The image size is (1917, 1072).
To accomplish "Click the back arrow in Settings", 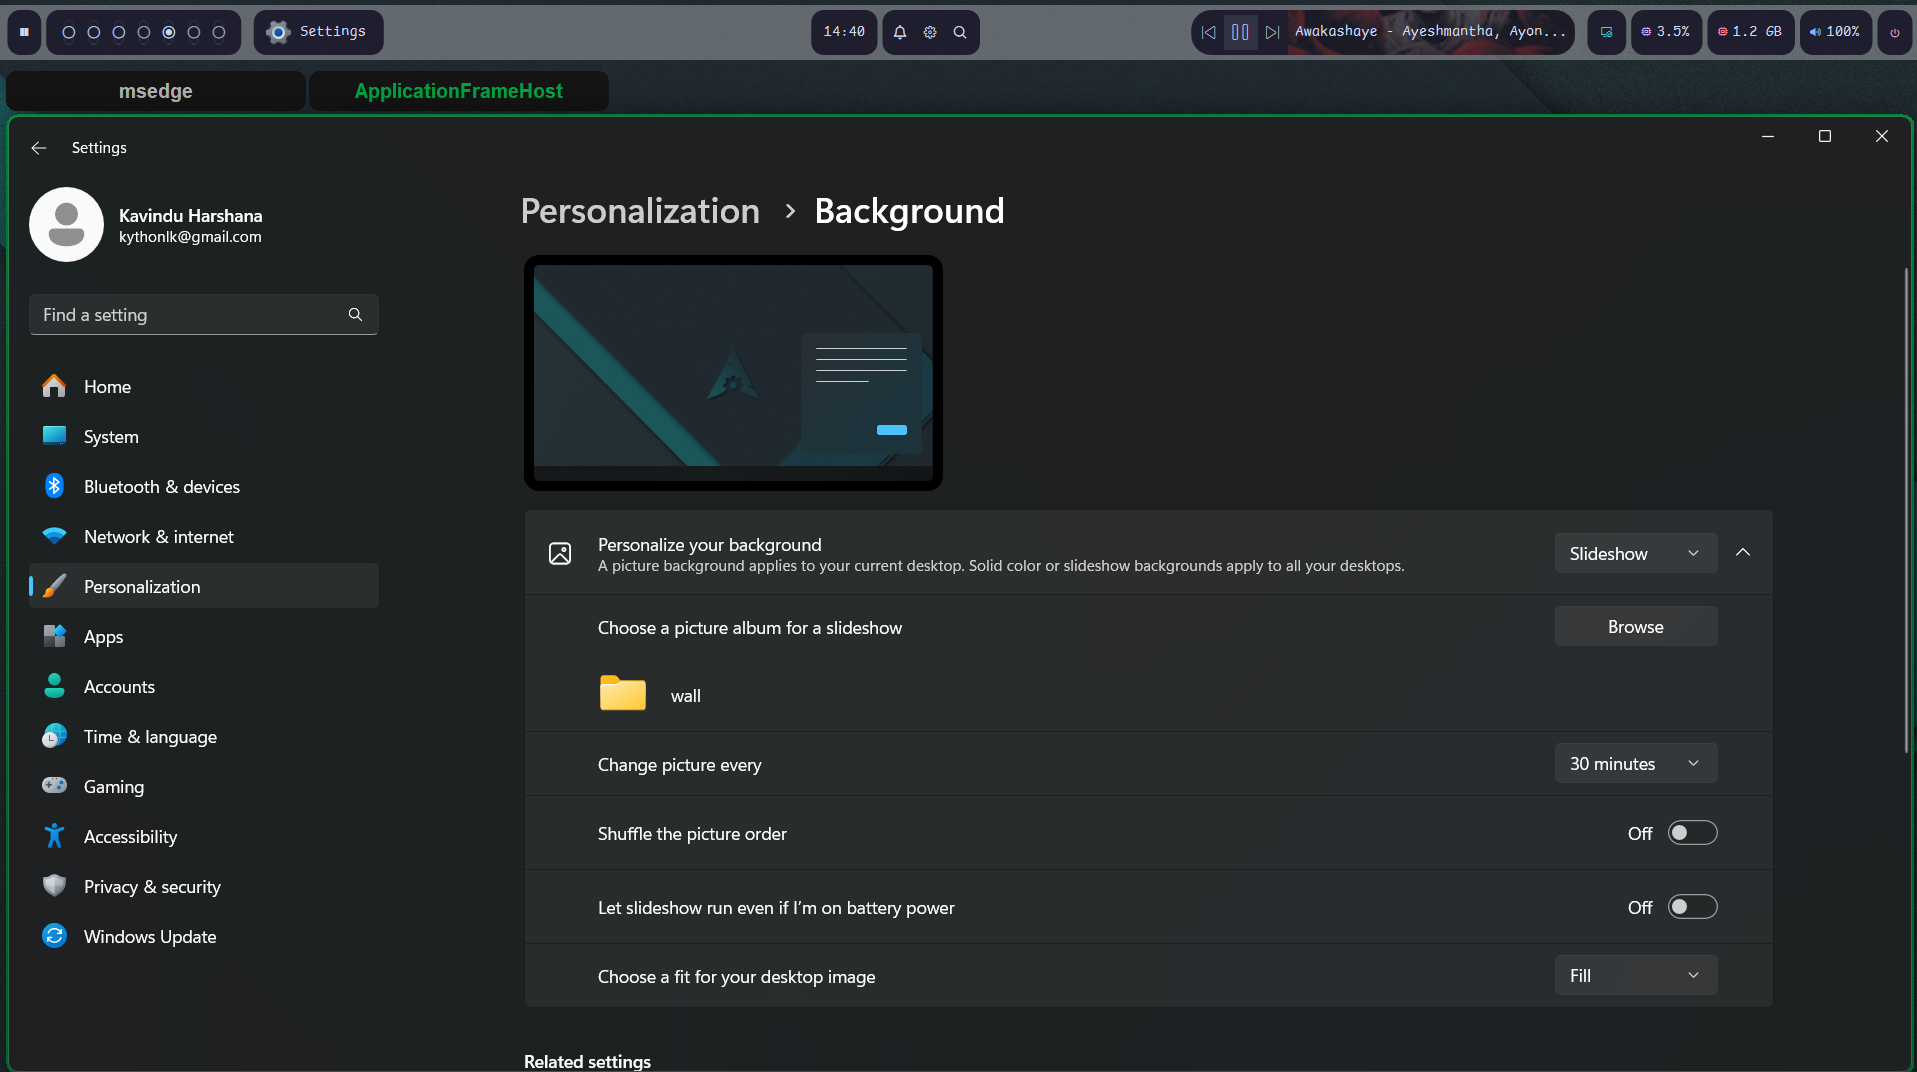I will click(x=39, y=148).
